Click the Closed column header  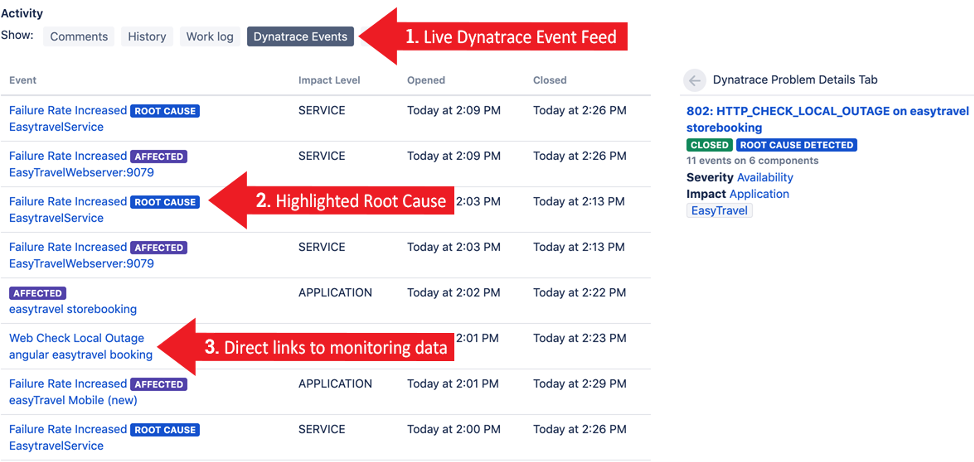(x=550, y=80)
